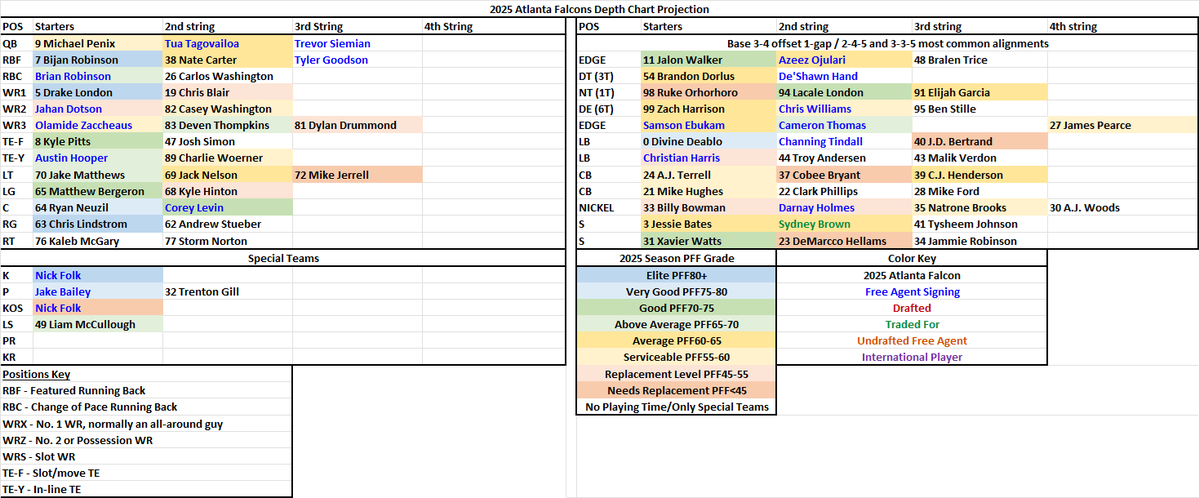Click the 'Corey Levin' cell
The width and height of the screenshot is (1199, 498).
(x=228, y=207)
